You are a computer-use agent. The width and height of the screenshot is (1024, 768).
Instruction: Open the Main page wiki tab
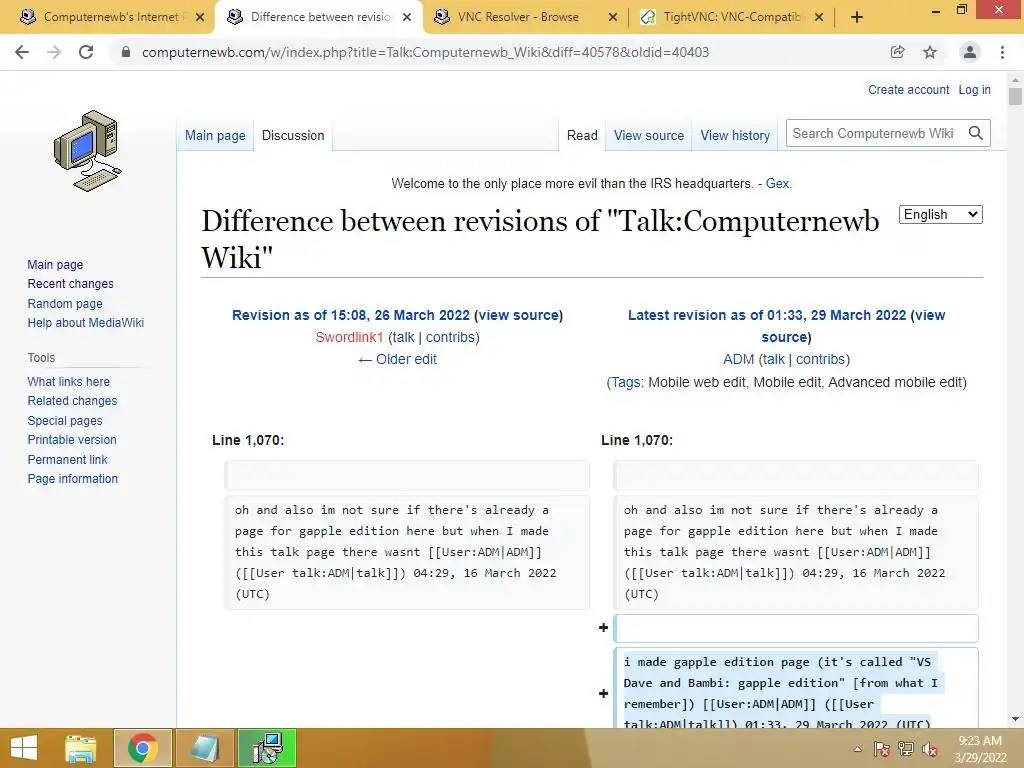[x=216, y=135]
